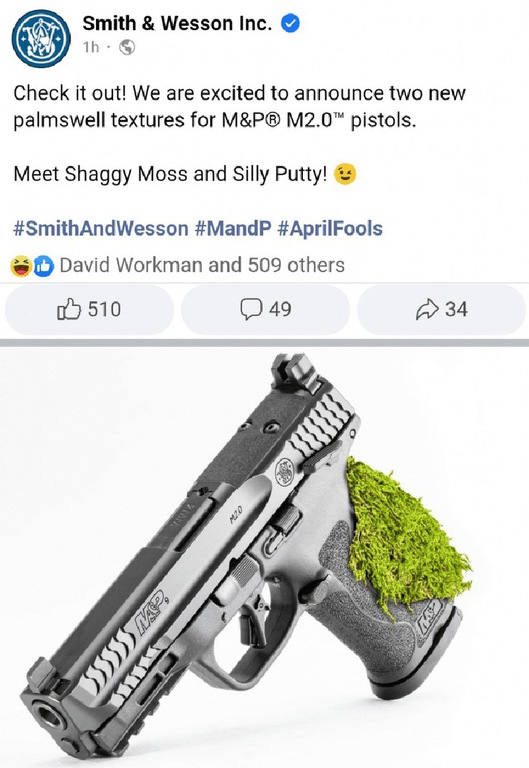Click the 1h post timestamp

tap(91, 47)
